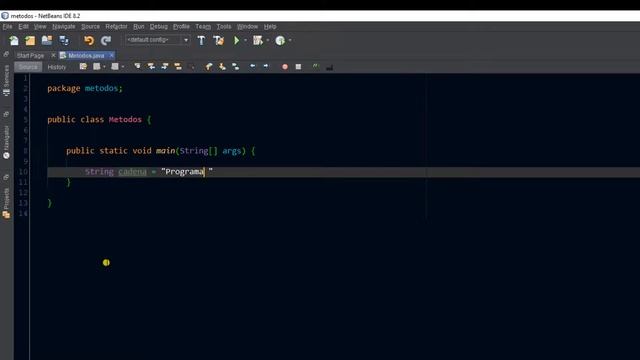The image size is (640, 360).
Task: Open the minimized Projects side panel
Action: 6,203
